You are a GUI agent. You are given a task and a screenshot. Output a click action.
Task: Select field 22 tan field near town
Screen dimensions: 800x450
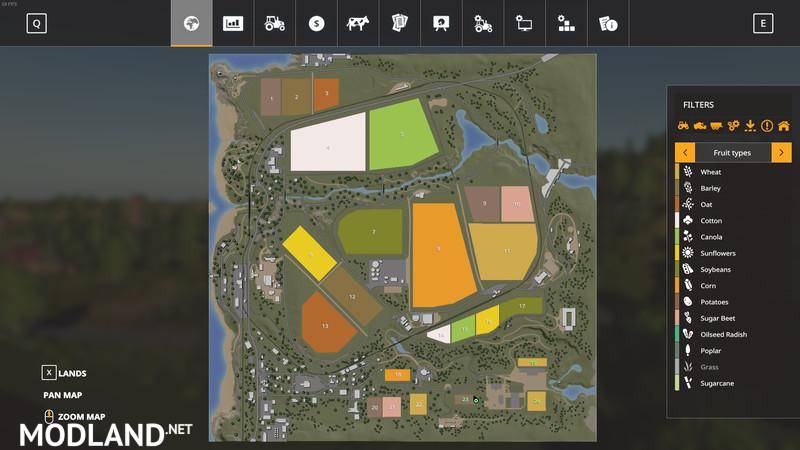point(418,404)
